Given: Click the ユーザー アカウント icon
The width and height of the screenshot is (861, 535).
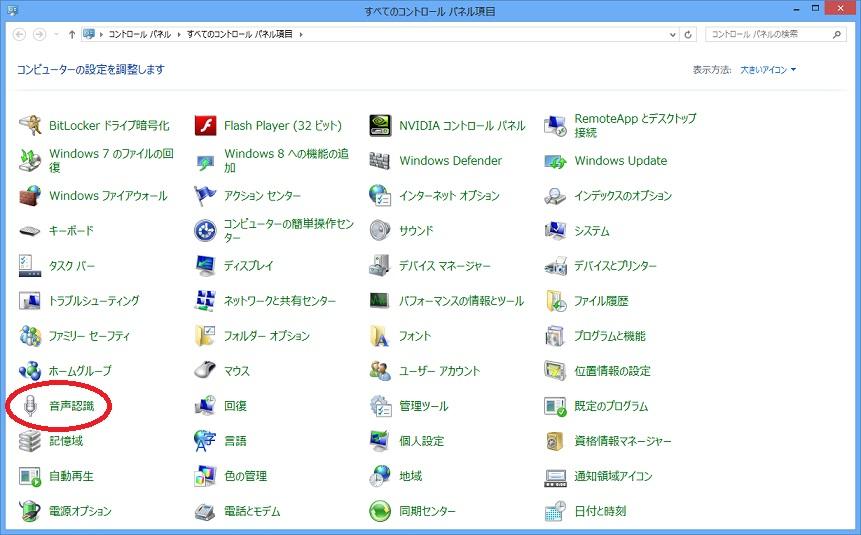Looking at the screenshot, I should tap(380, 371).
